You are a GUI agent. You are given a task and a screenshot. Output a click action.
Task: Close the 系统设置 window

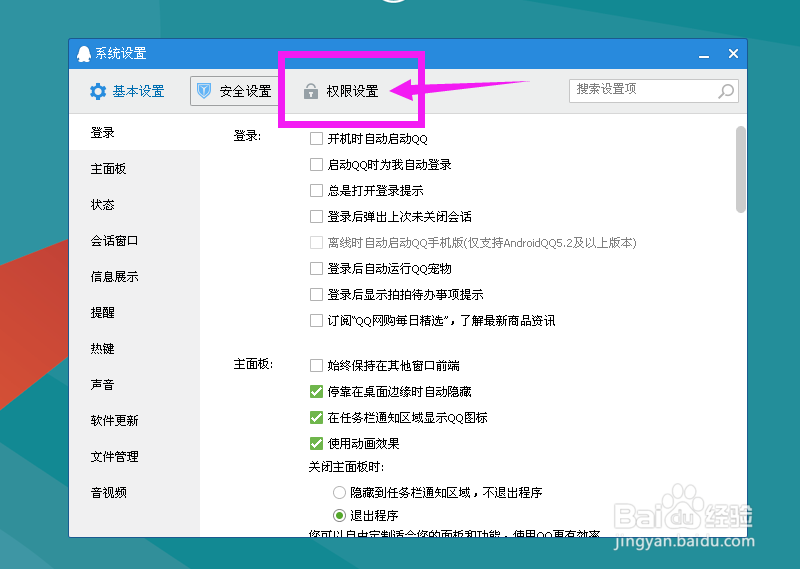click(734, 54)
